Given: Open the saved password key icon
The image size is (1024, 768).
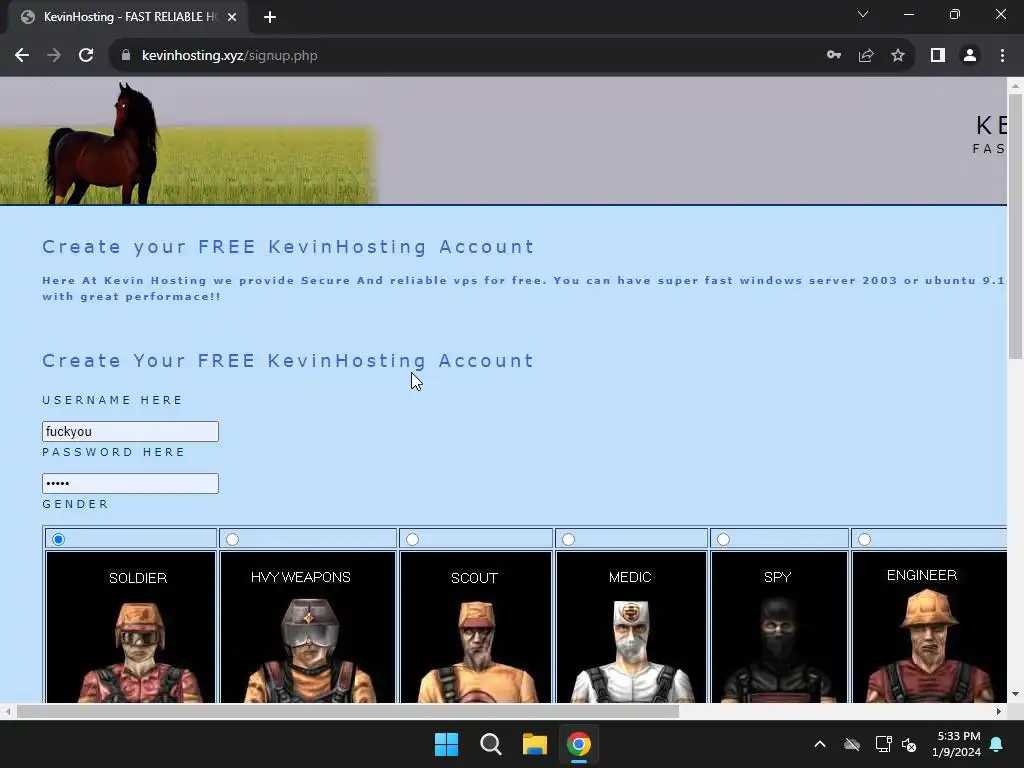Looking at the screenshot, I should (834, 56).
